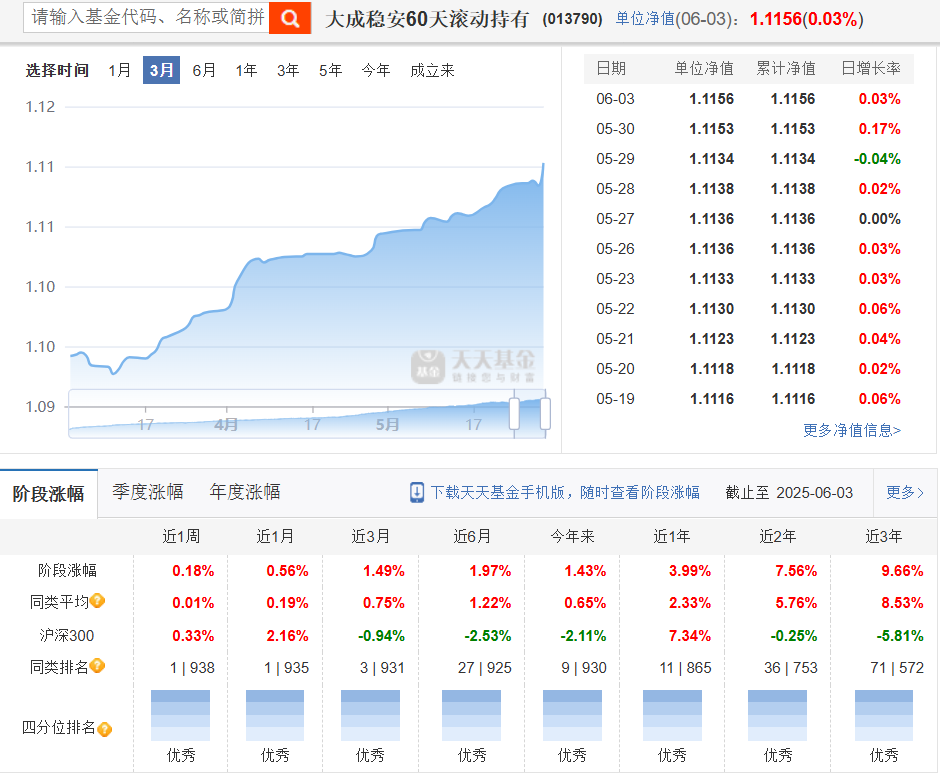
Task: Click the fund code search input field
Action: click(x=146, y=17)
